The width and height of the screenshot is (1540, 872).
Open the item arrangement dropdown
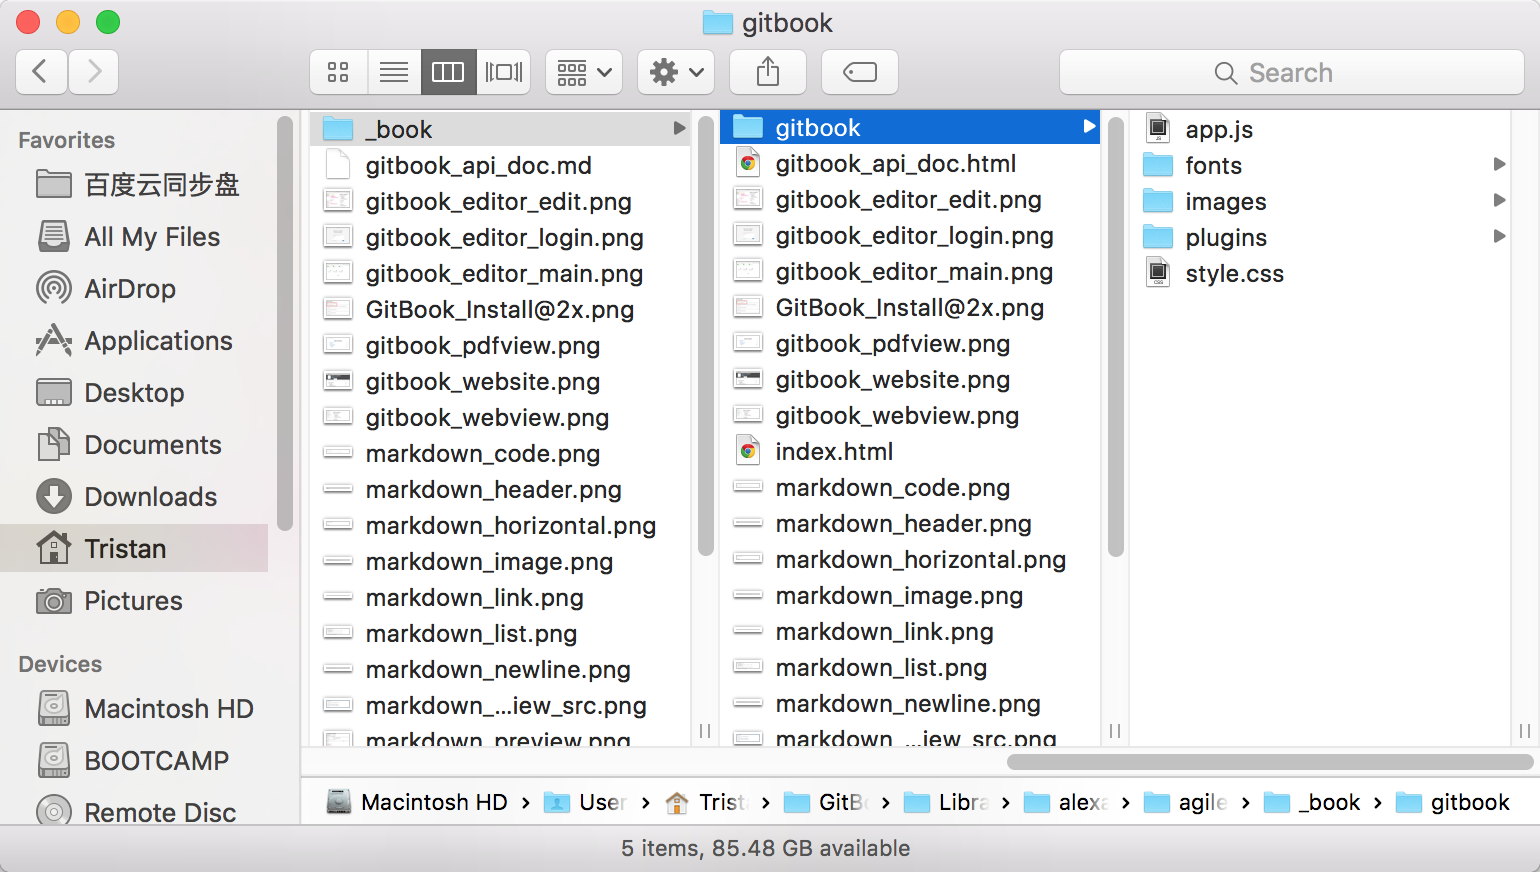point(585,72)
